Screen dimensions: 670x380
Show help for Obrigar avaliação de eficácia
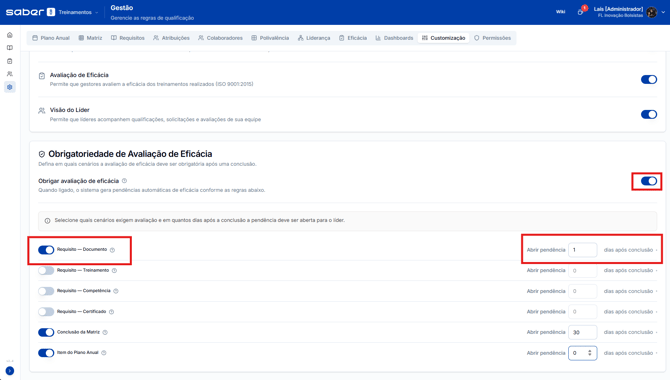point(124,181)
